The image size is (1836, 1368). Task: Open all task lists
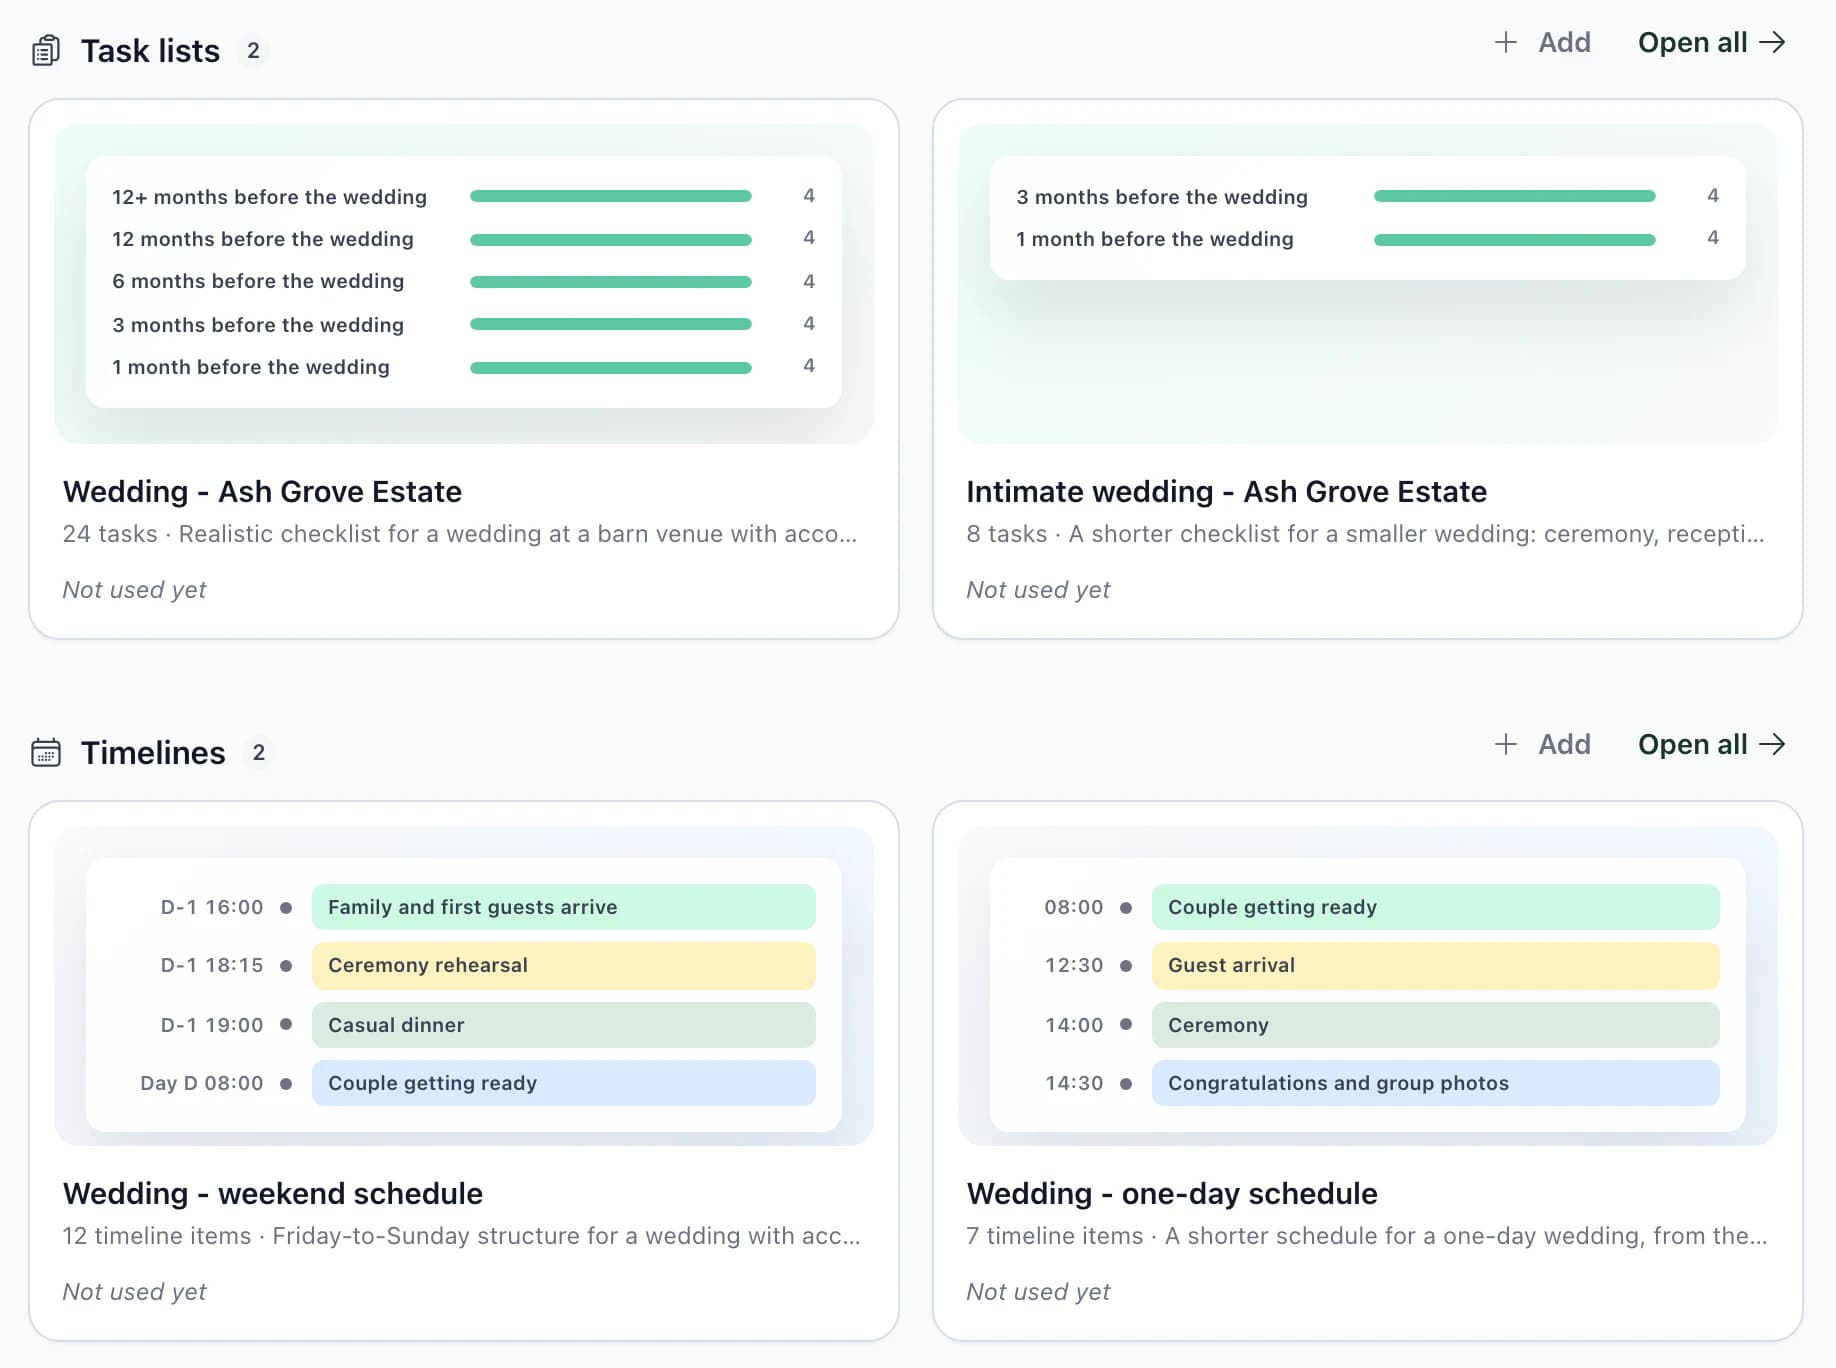[x=1711, y=42]
